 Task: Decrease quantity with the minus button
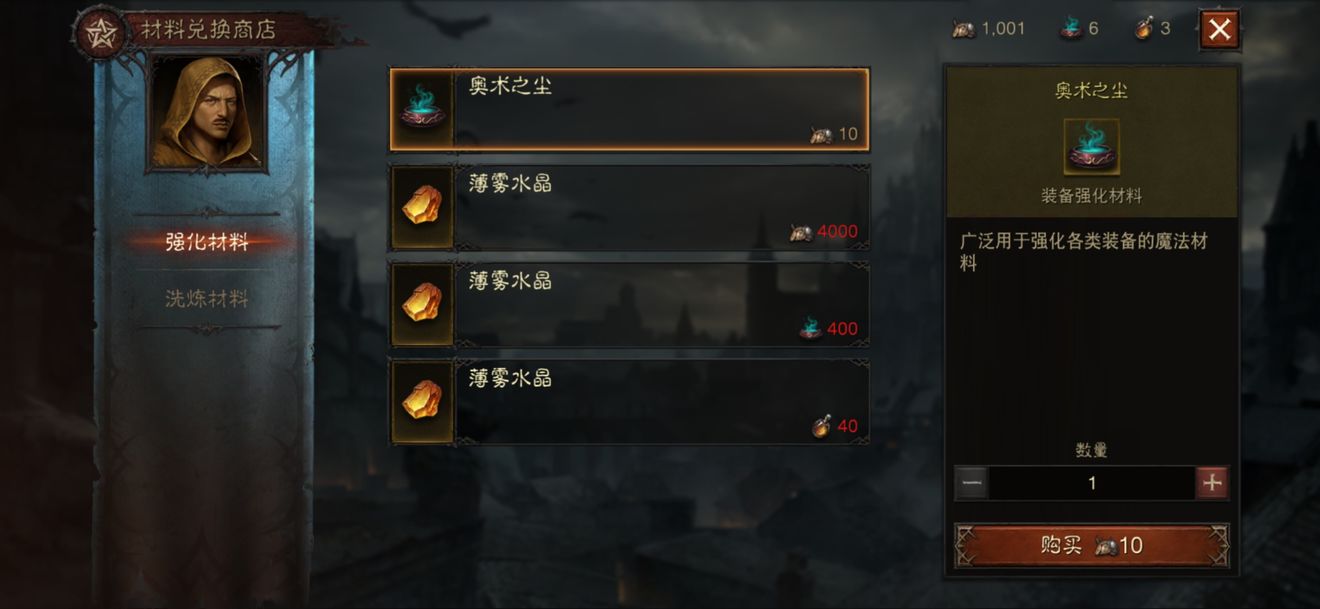click(972, 484)
